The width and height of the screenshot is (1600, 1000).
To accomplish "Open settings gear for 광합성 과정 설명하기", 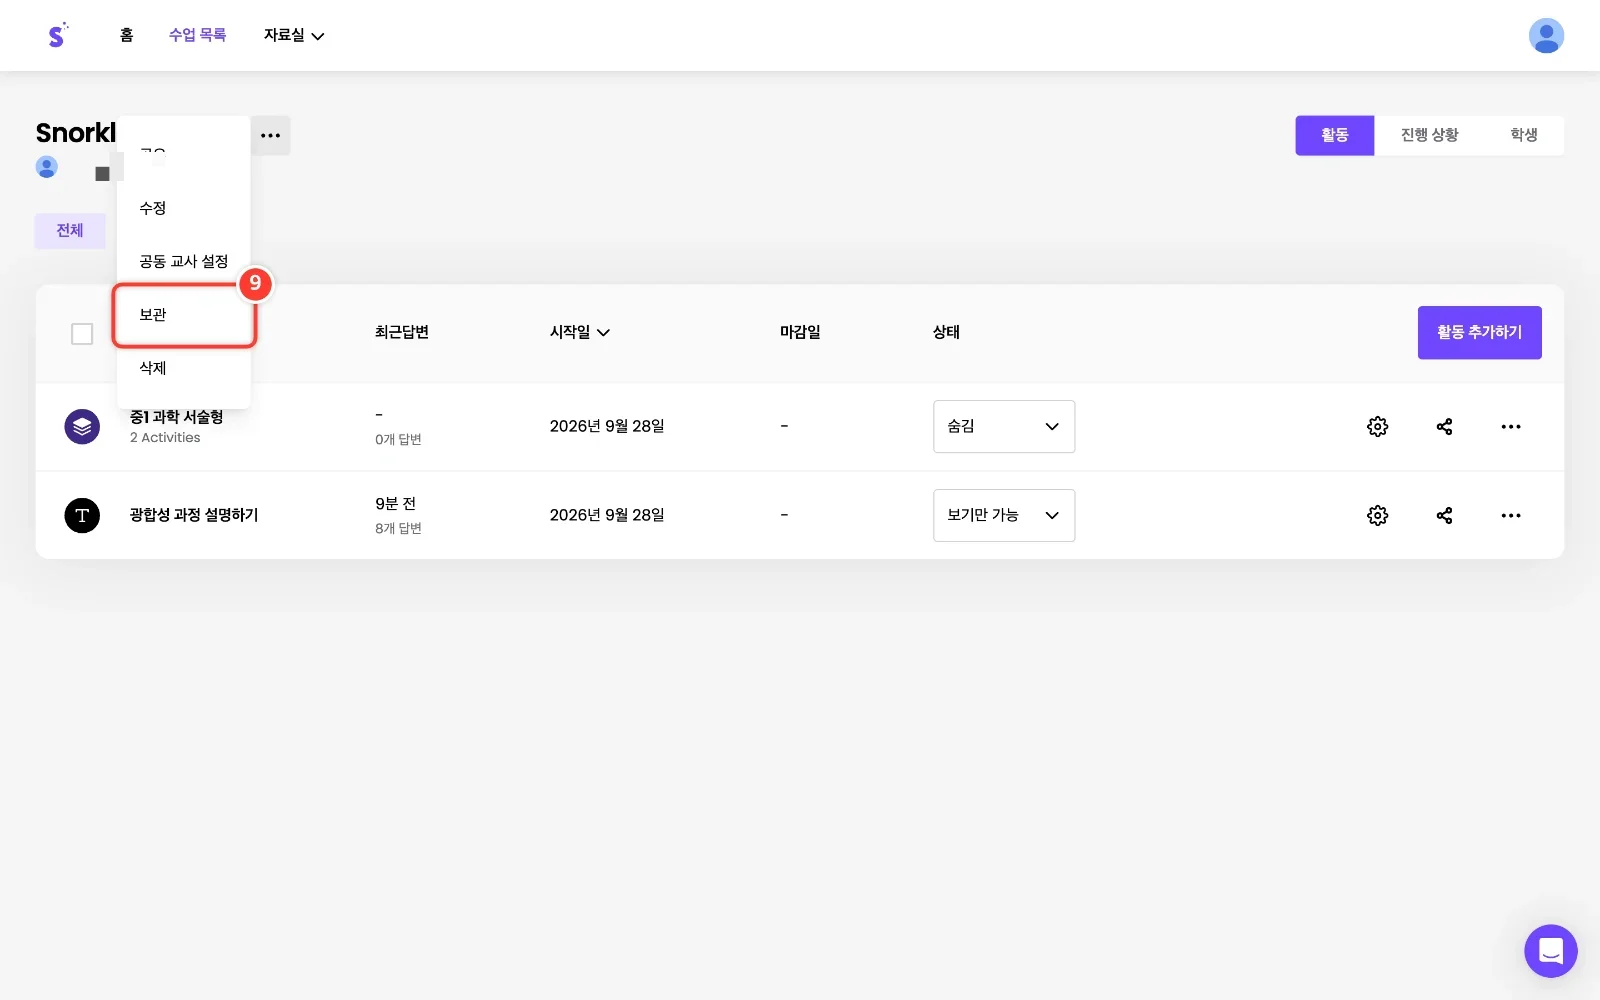I will (1377, 516).
